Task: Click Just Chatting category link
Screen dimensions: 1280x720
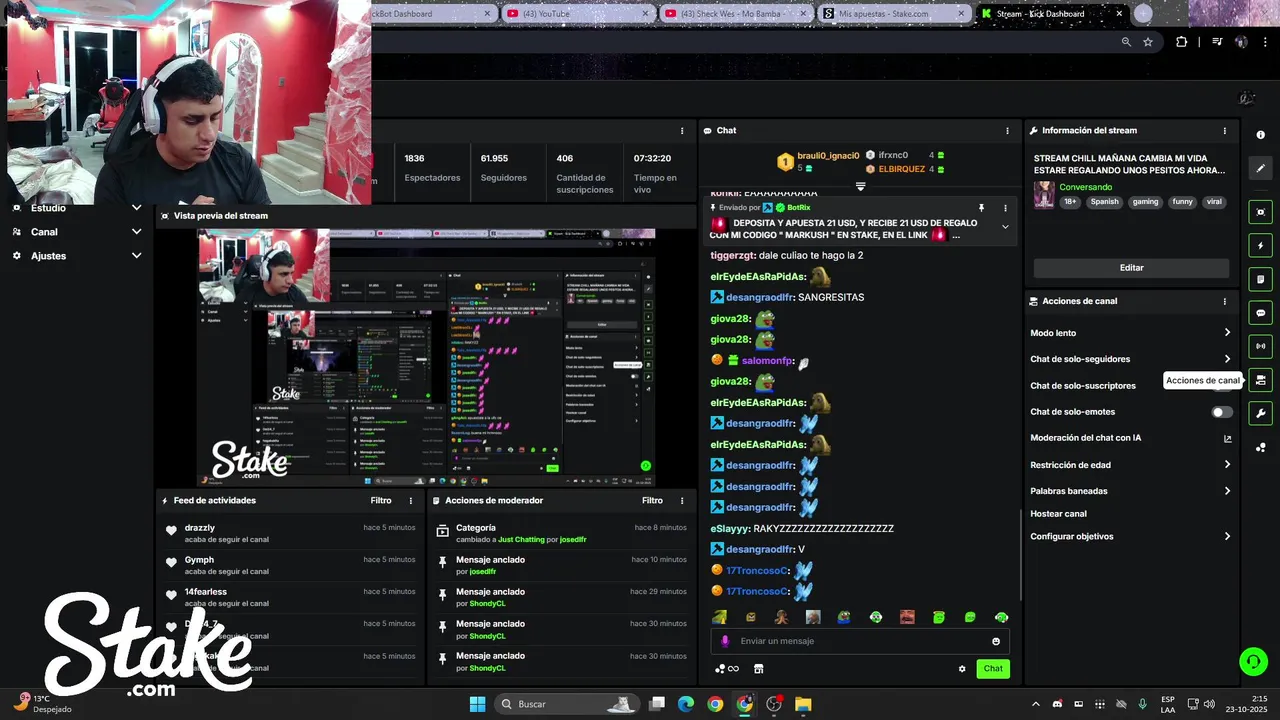Action: (x=522, y=540)
